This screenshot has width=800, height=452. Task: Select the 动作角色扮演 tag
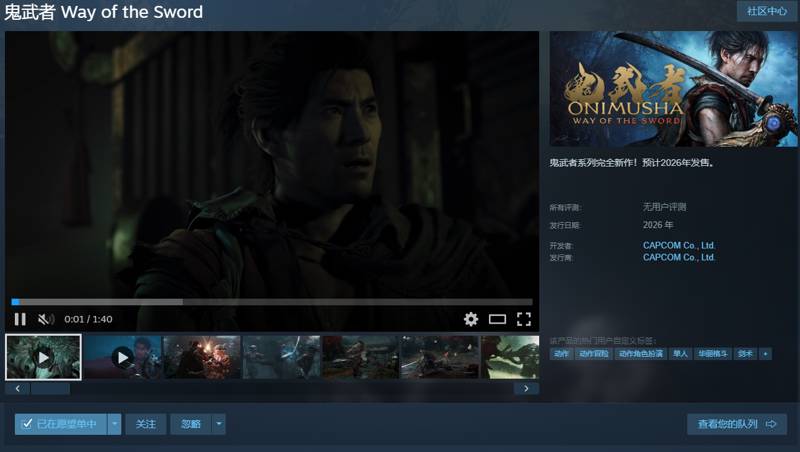click(639, 353)
